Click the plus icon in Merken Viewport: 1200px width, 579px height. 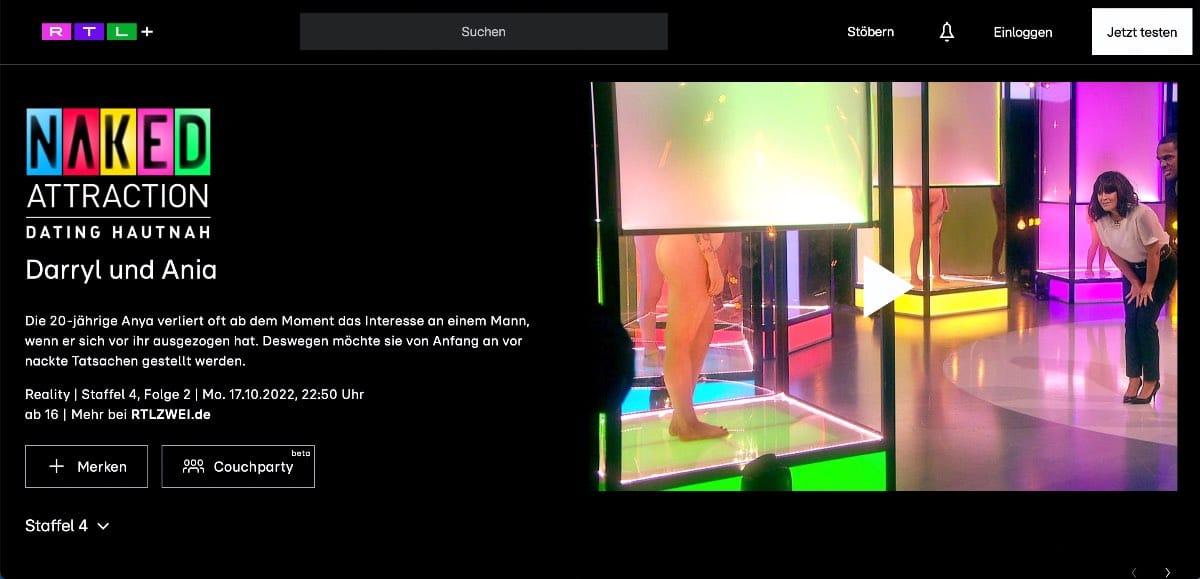pos(57,467)
